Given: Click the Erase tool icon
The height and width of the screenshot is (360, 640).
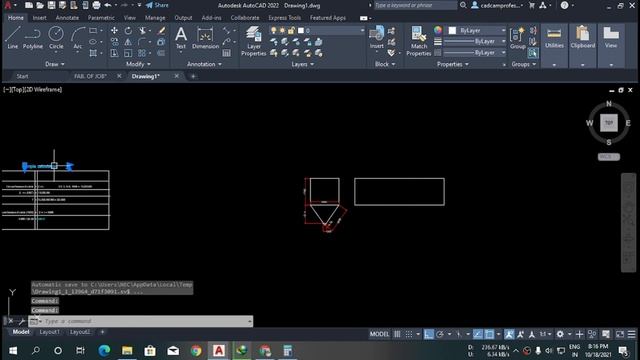Looking at the screenshot, I should [x=162, y=31].
